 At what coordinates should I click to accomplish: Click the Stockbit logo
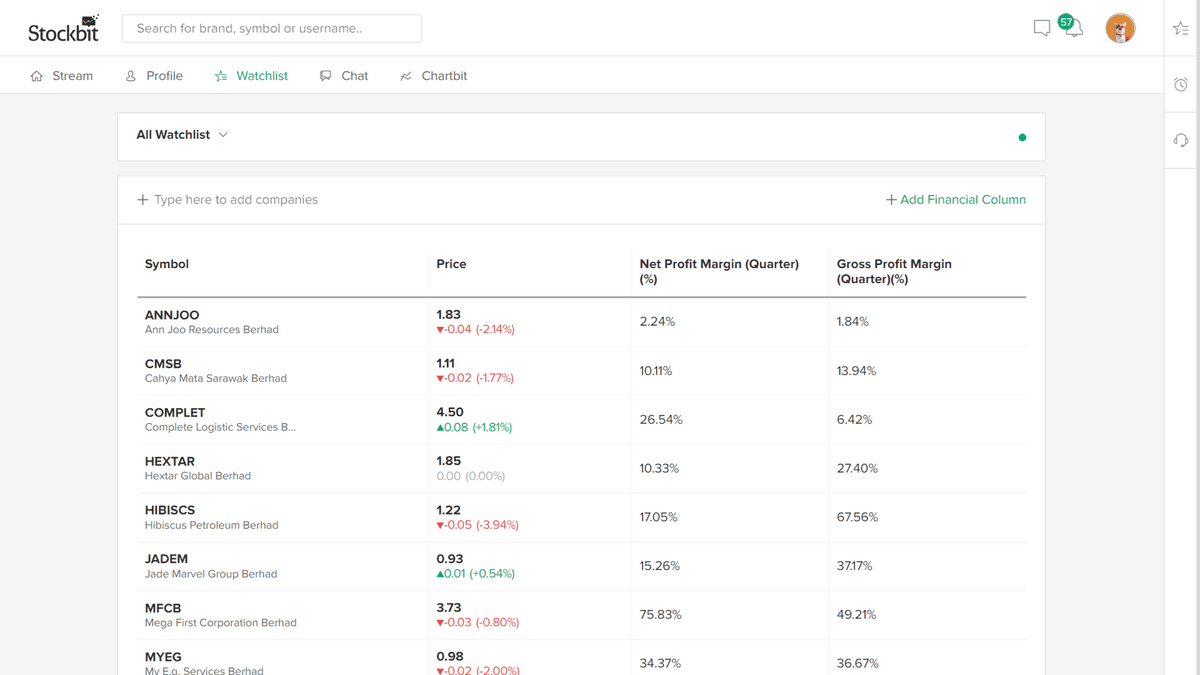[64, 28]
